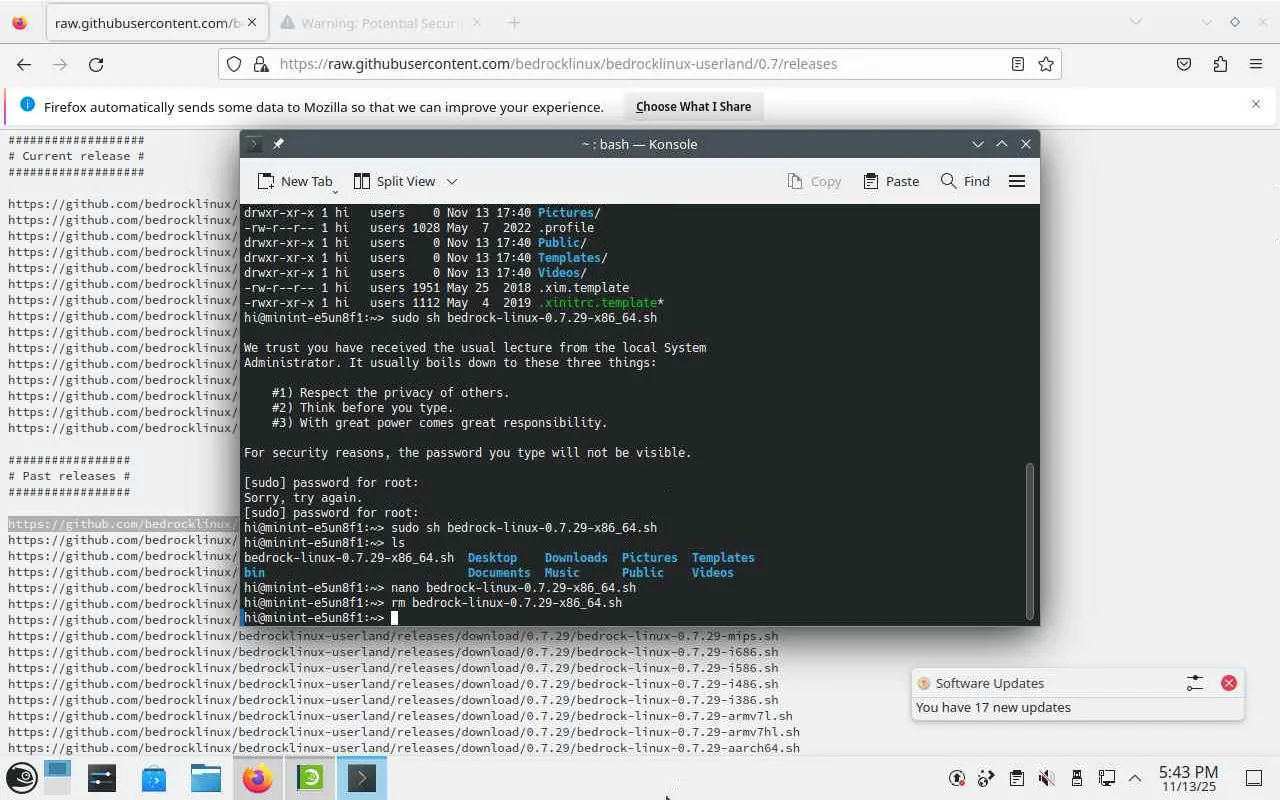Switch to the Warning: Potential Security tab
This screenshot has height=800, width=1280.
pos(382,22)
